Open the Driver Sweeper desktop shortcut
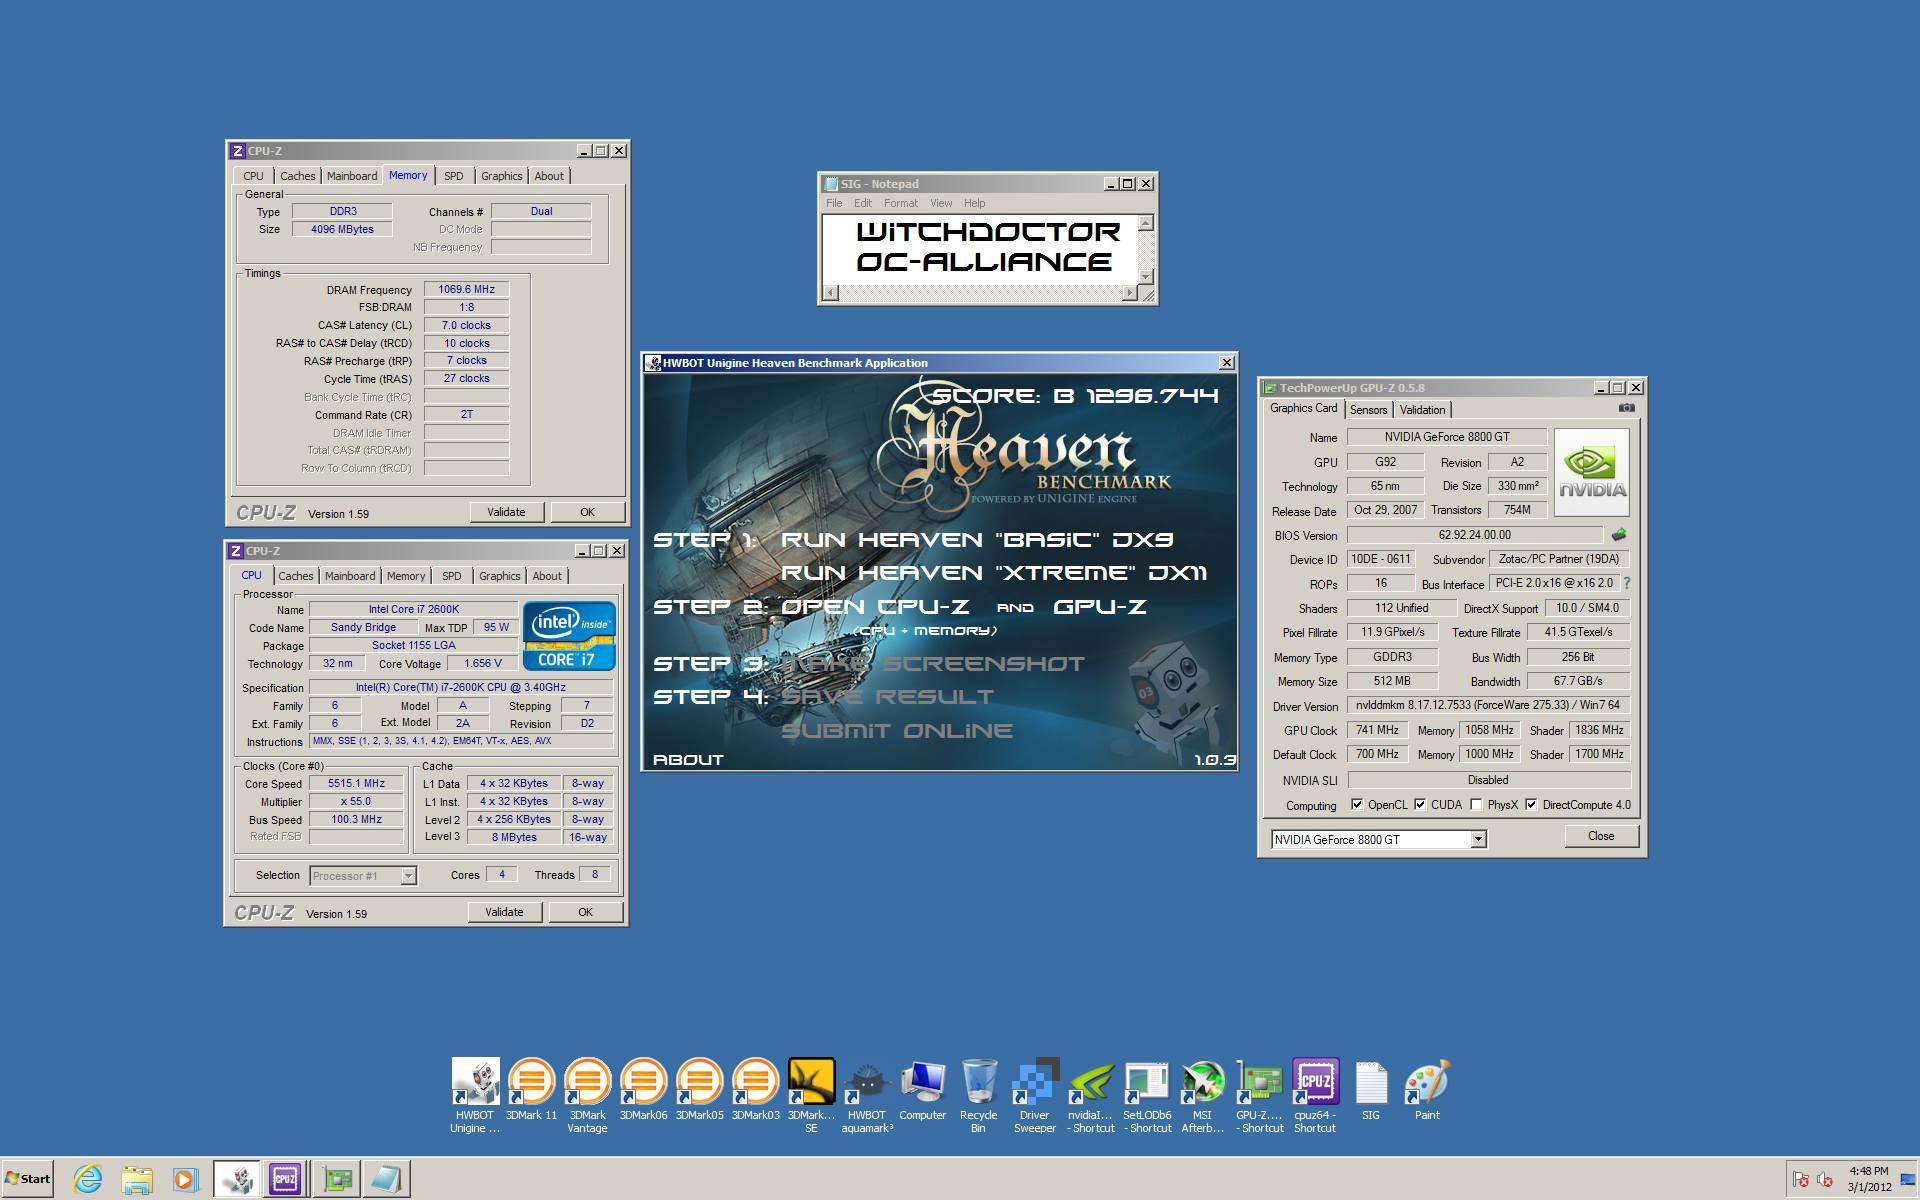Screen dimensions: 1920x1200 click(1034, 1094)
